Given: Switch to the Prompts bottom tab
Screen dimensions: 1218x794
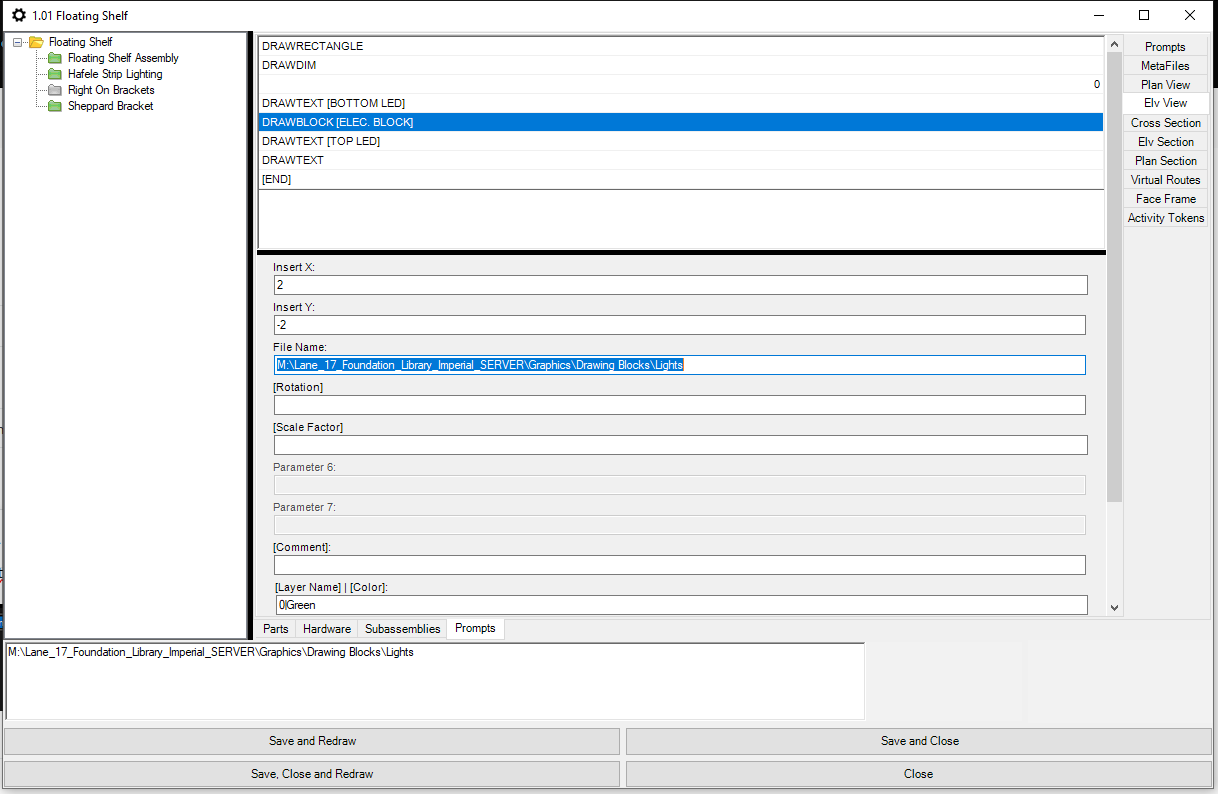Looking at the screenshot, I should tap(475, 628).
